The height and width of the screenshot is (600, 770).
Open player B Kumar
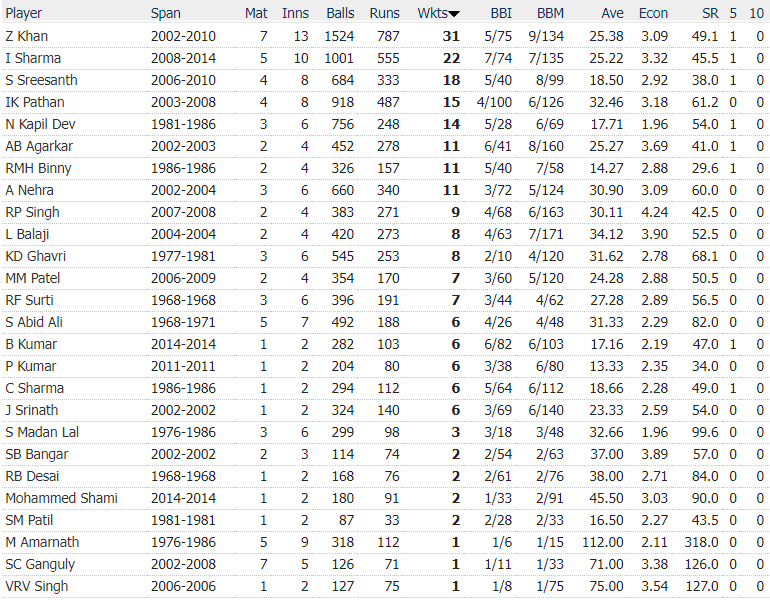[31, 344]
